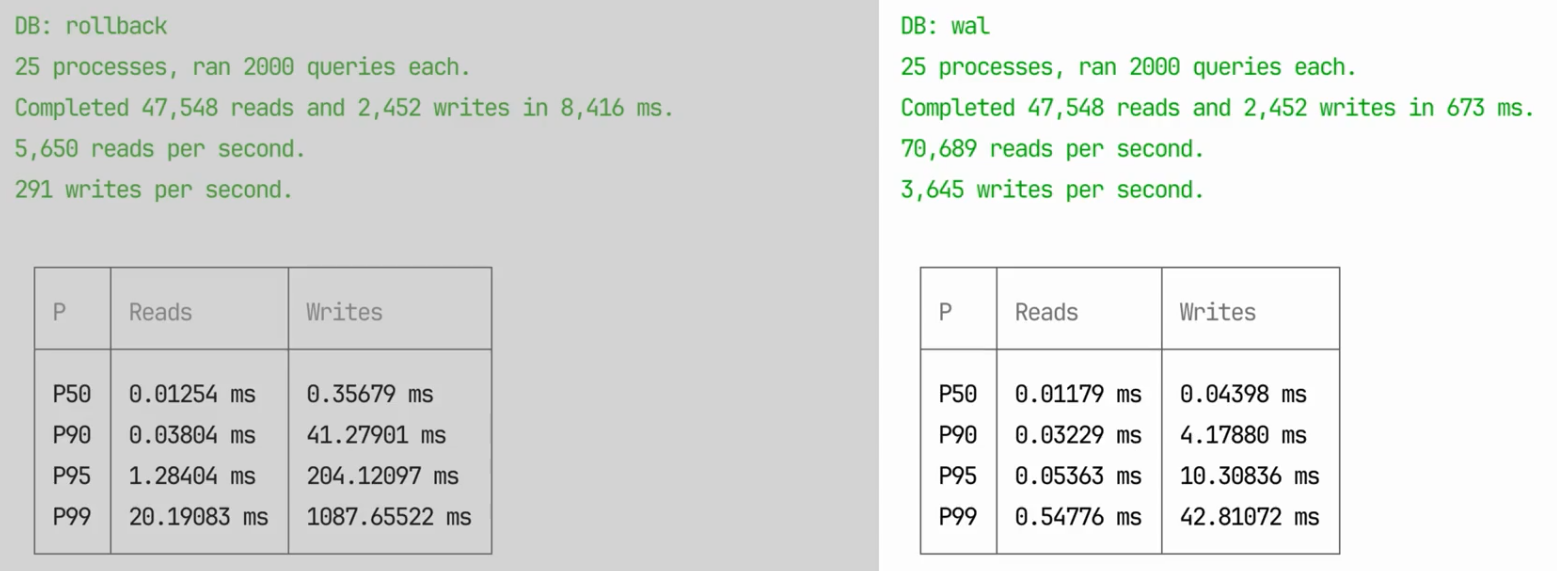The height and width of the screenshot is (571, 1557).
Task: Click the "DB: wal" heading
Action: 945,27
